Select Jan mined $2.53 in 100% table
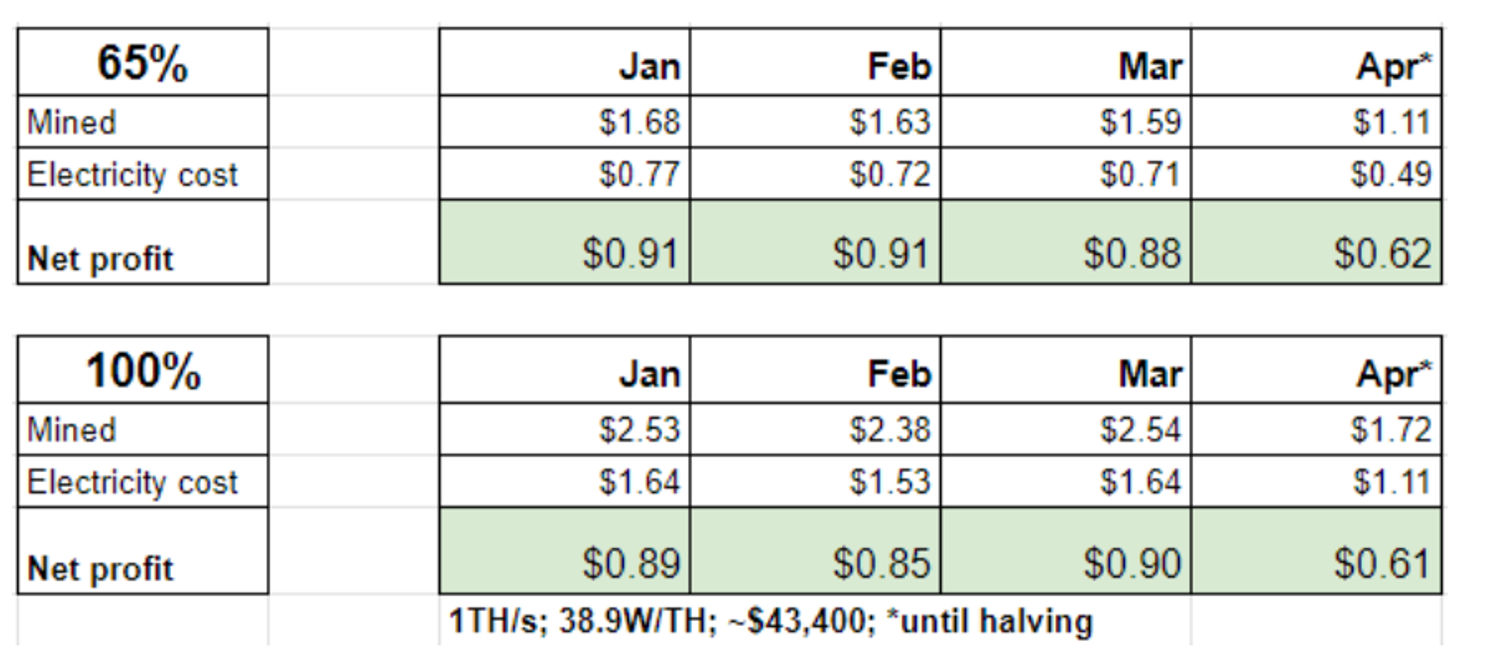The height and width of the screenshot is (671, 1500). 565,430
